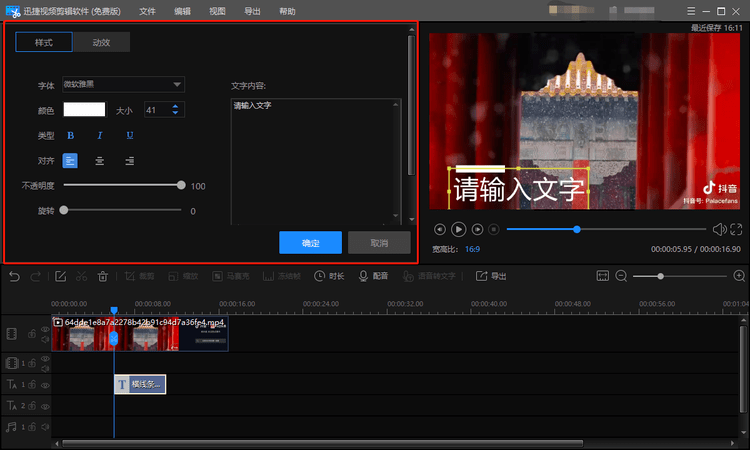Open the 帮助 menu
Viewport: 750px width, 450px height.
pyautogui.click(x=287, y=11)
